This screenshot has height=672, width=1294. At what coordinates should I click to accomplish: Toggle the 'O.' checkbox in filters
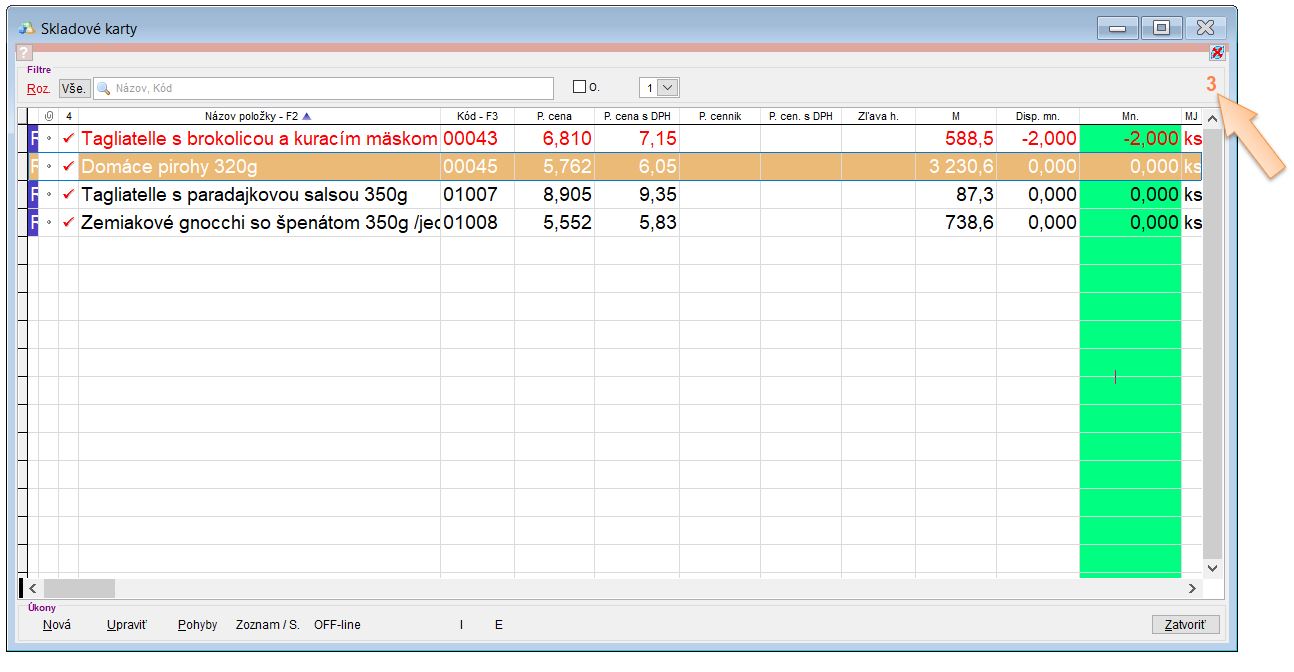click(579, 87)
